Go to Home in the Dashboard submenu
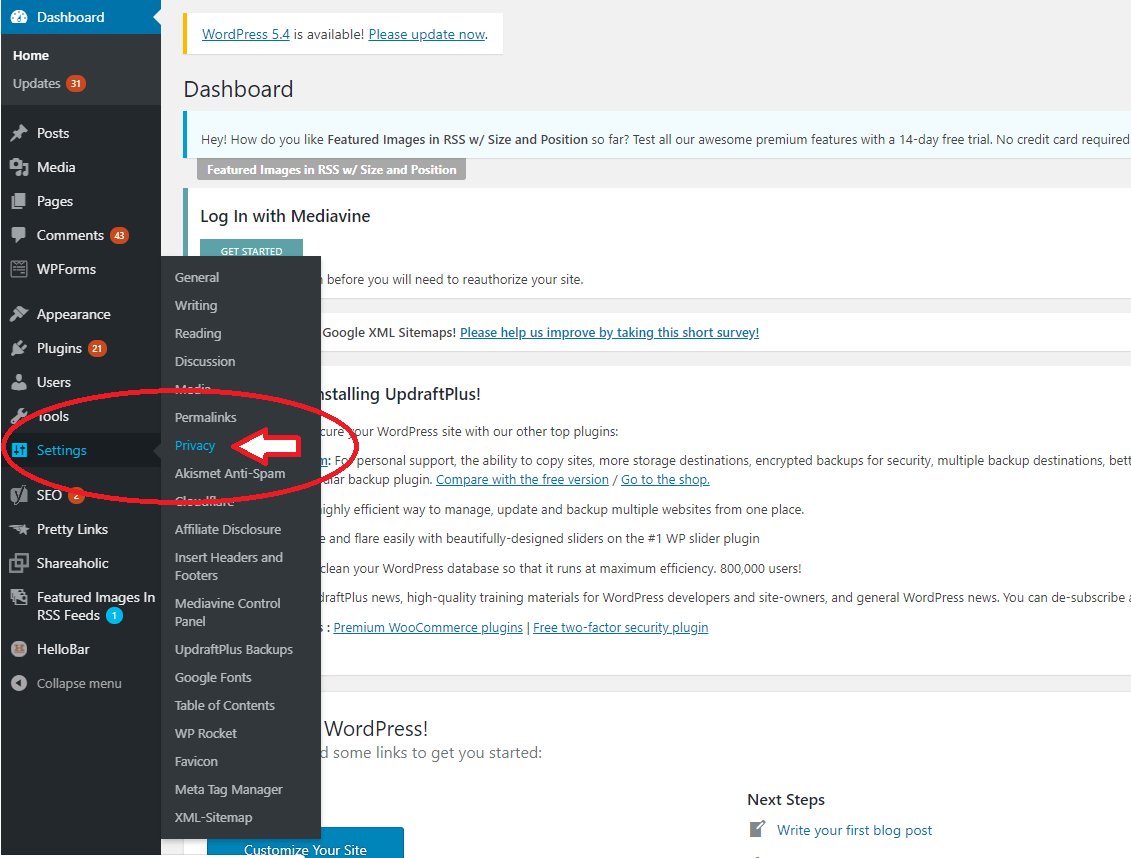 [x=31, y=56]
